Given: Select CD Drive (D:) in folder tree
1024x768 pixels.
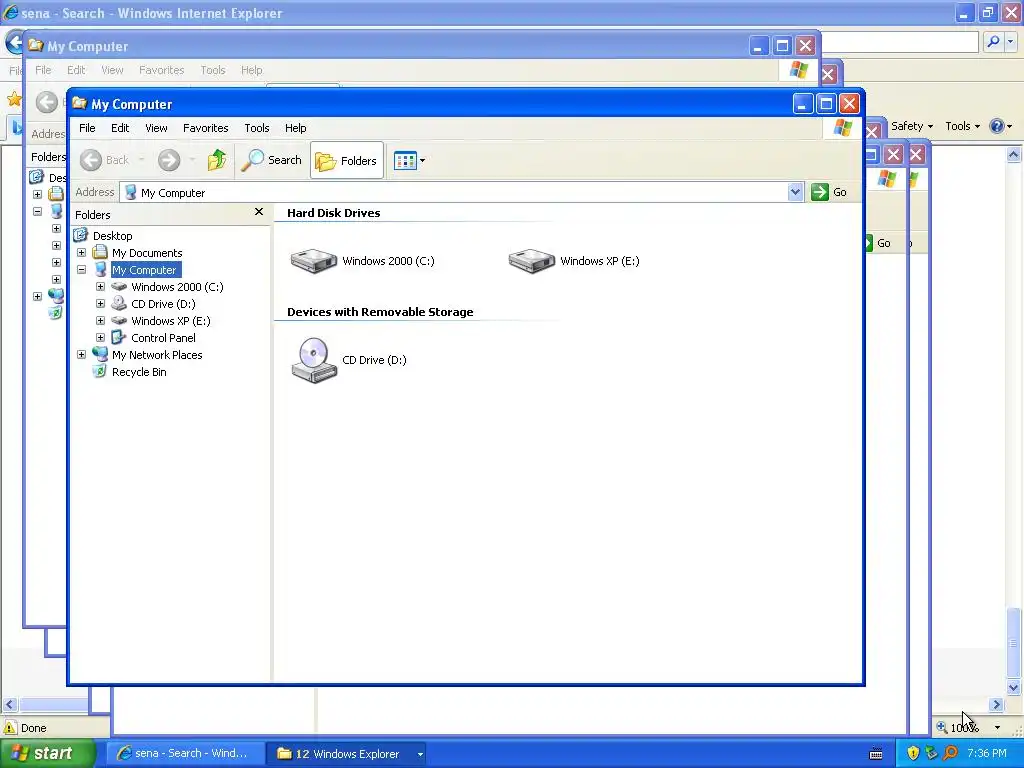Looking at the screenshot, I should [x=163, y=304].
